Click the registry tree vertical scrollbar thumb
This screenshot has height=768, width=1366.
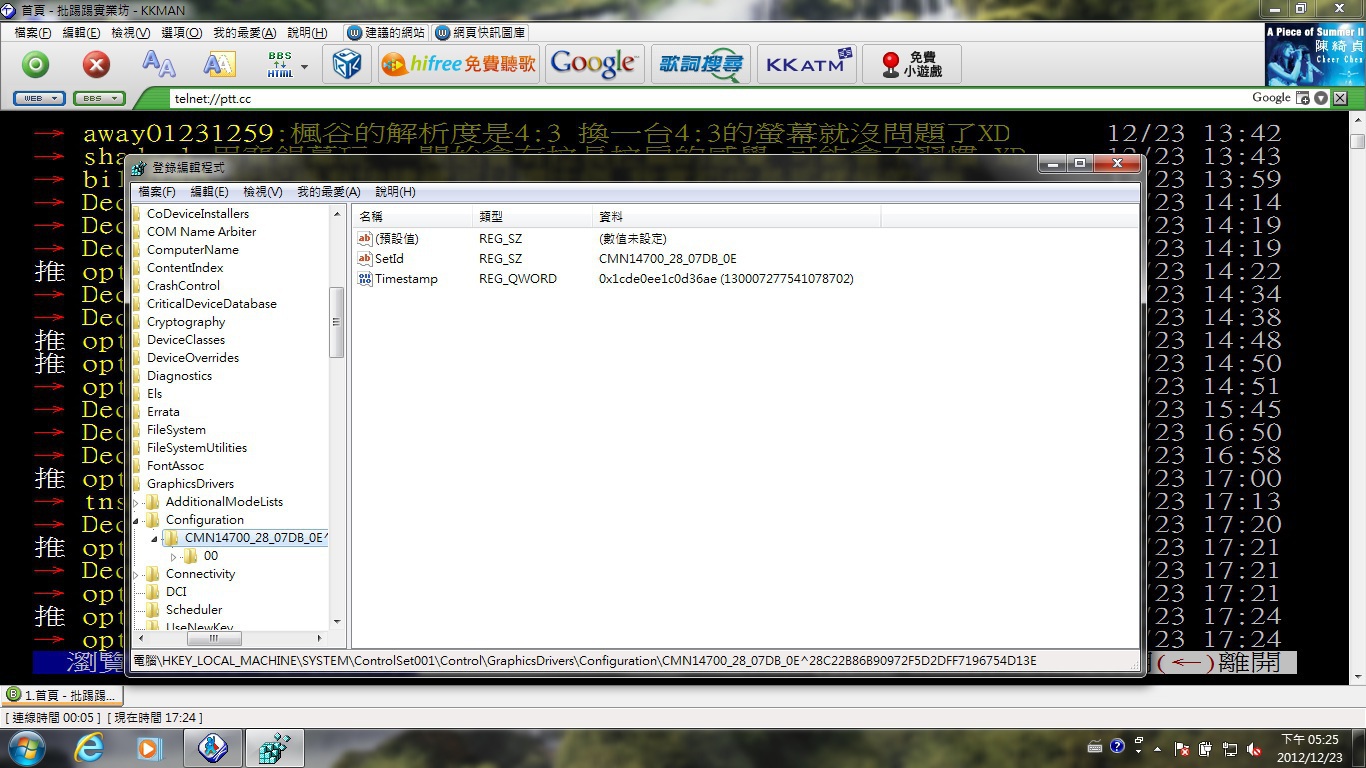click(x=336, y=322)
